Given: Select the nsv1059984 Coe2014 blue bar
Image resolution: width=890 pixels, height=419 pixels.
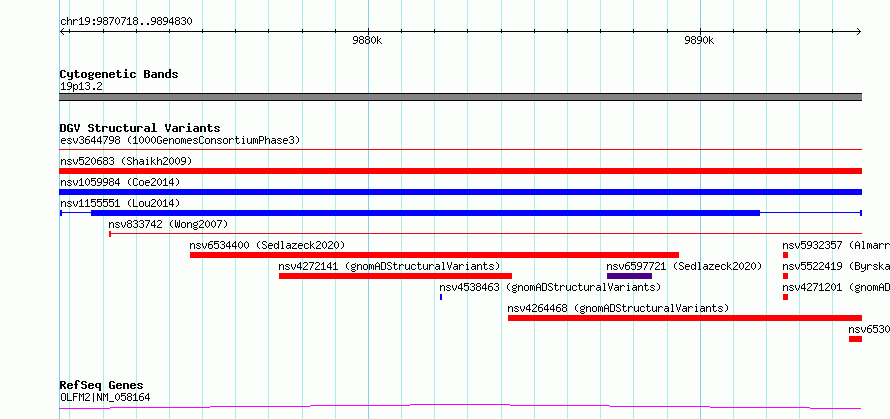Looking at the screenshot, I should [x=460, y=192].
